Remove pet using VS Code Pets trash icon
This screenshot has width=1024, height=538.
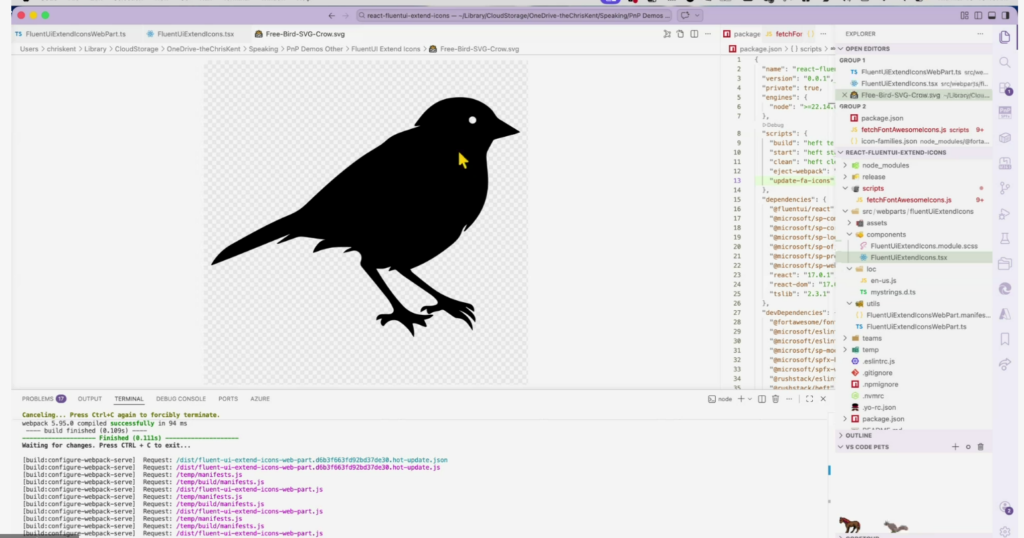coord(981,447)
